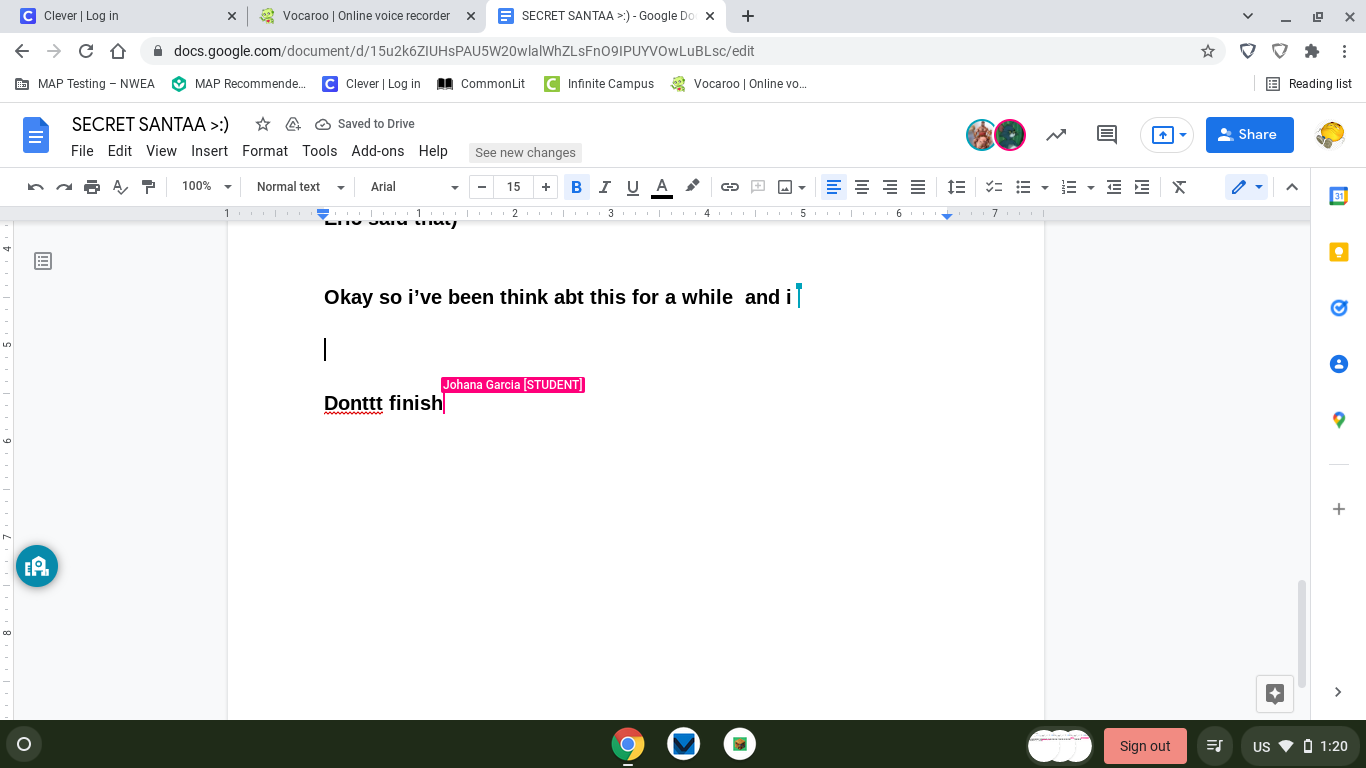Open the Explore tool

[x=1275, y=693]
